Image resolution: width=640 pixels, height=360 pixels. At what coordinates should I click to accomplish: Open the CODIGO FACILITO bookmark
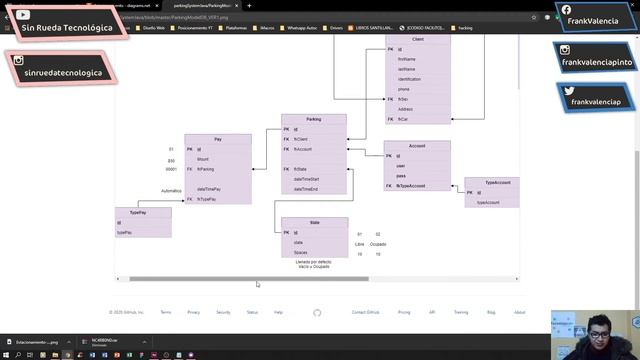(x=422, y=28)
